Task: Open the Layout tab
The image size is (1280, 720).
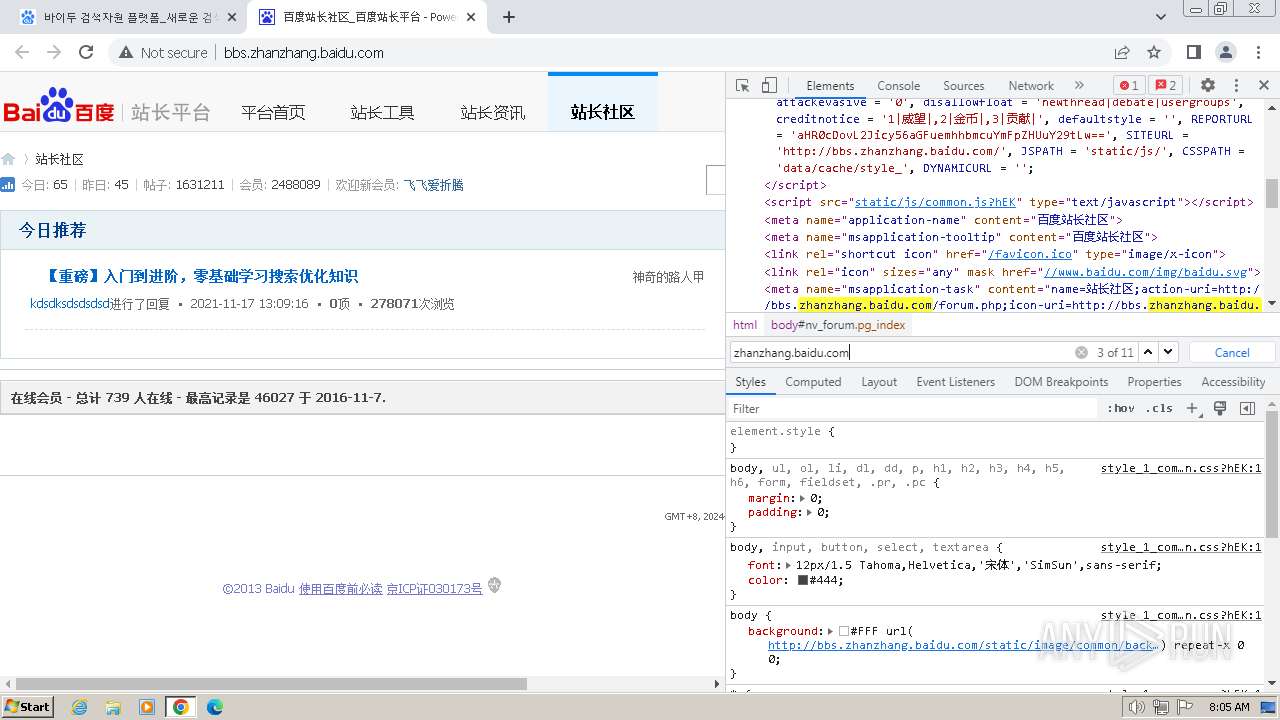Action: coord(879,382)
